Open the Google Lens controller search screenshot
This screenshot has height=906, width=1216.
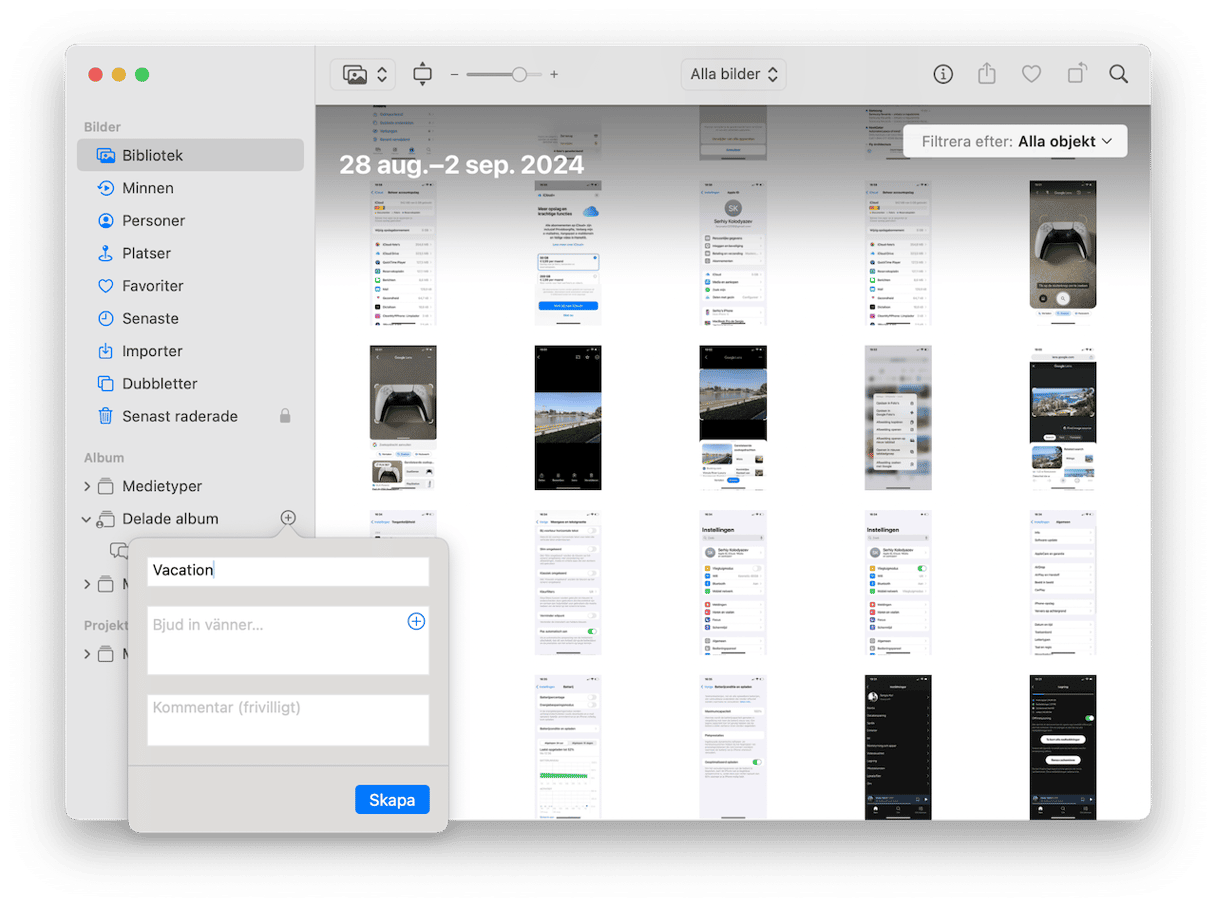click(403, 418)
